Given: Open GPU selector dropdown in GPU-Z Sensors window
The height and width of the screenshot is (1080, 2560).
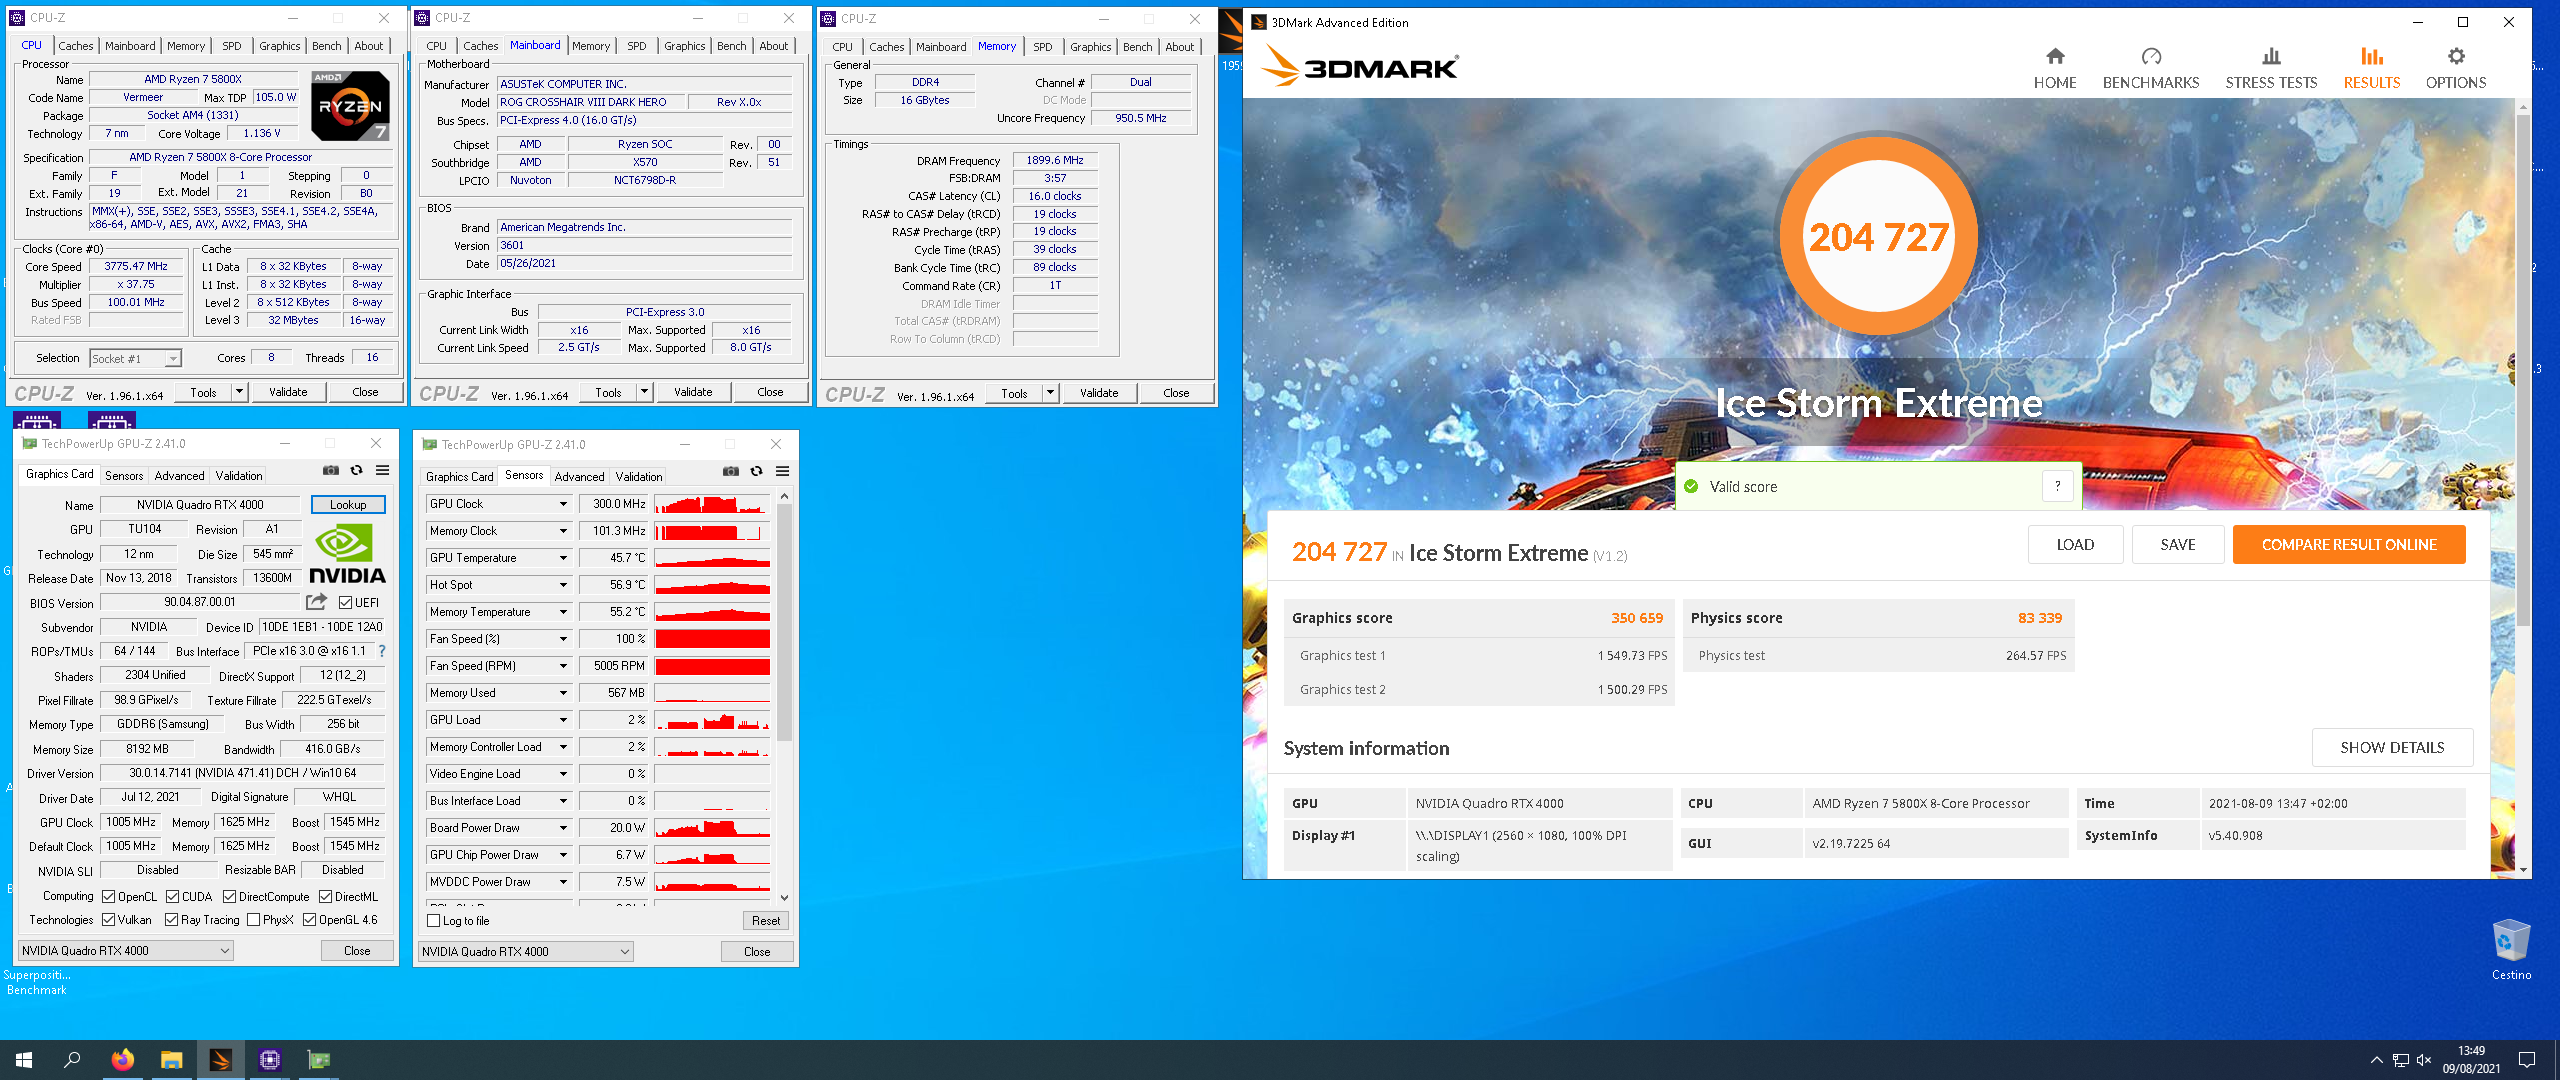Looking at the screenshot, I should (526, 952).
